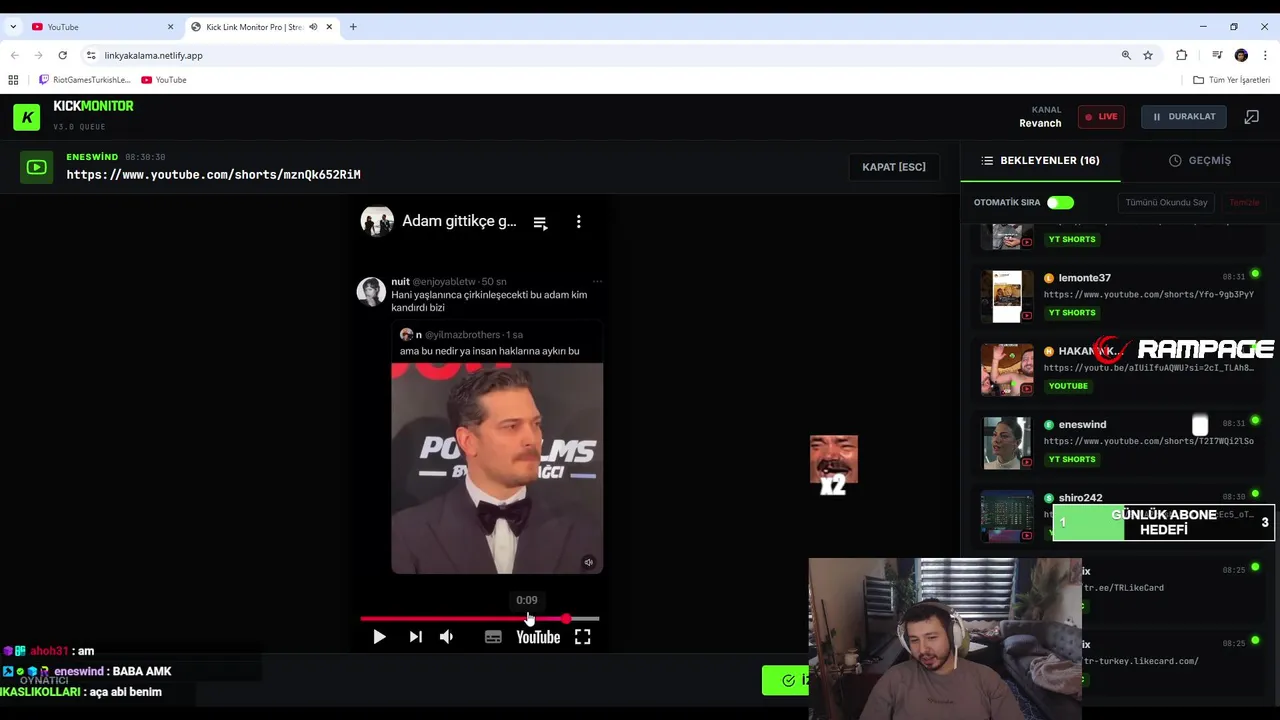Viewport: 1280px width, 720px height.
Task: Click the Temizle clear button
Action: pyautogui.click(x=1244, y=203)
